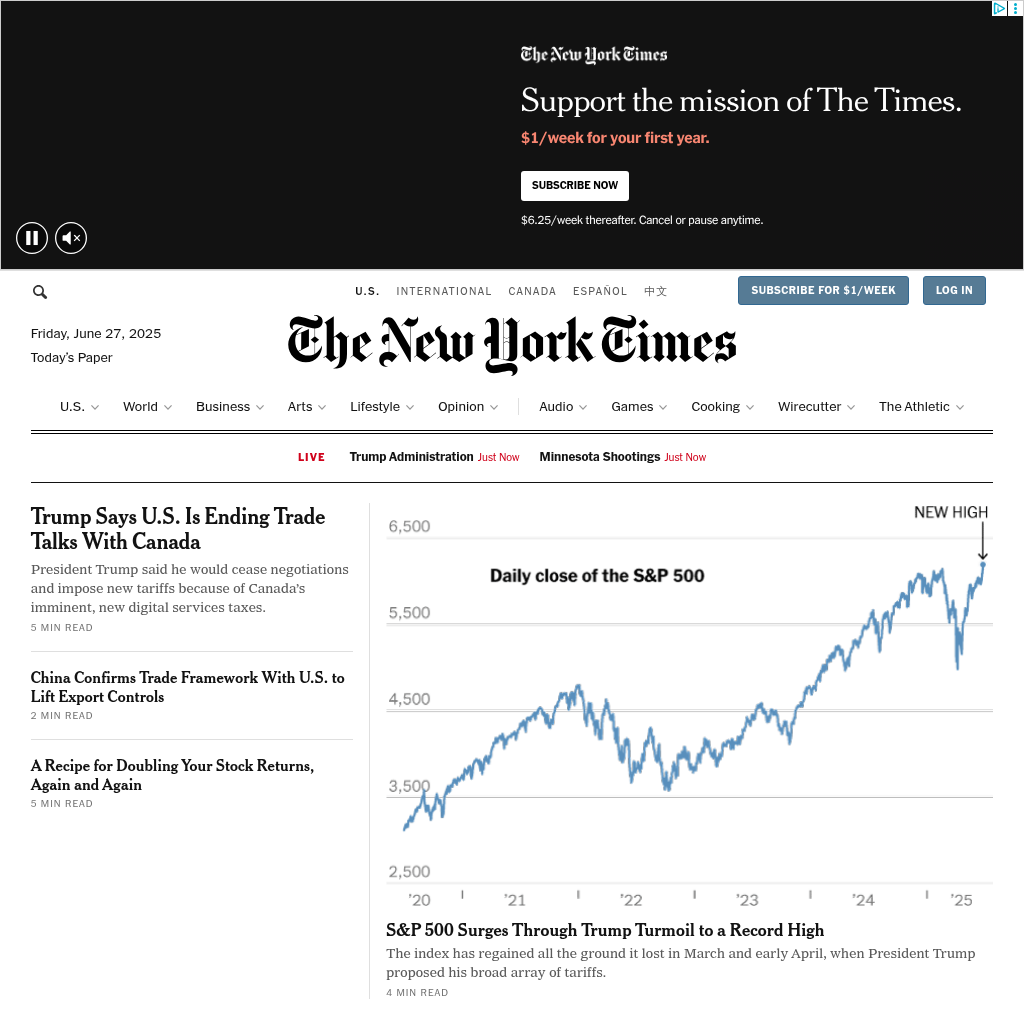The width and height of the screenshot is (1024, 1024).
Task: Click Subscribe for $1/Week button
Action: [823, 291]
